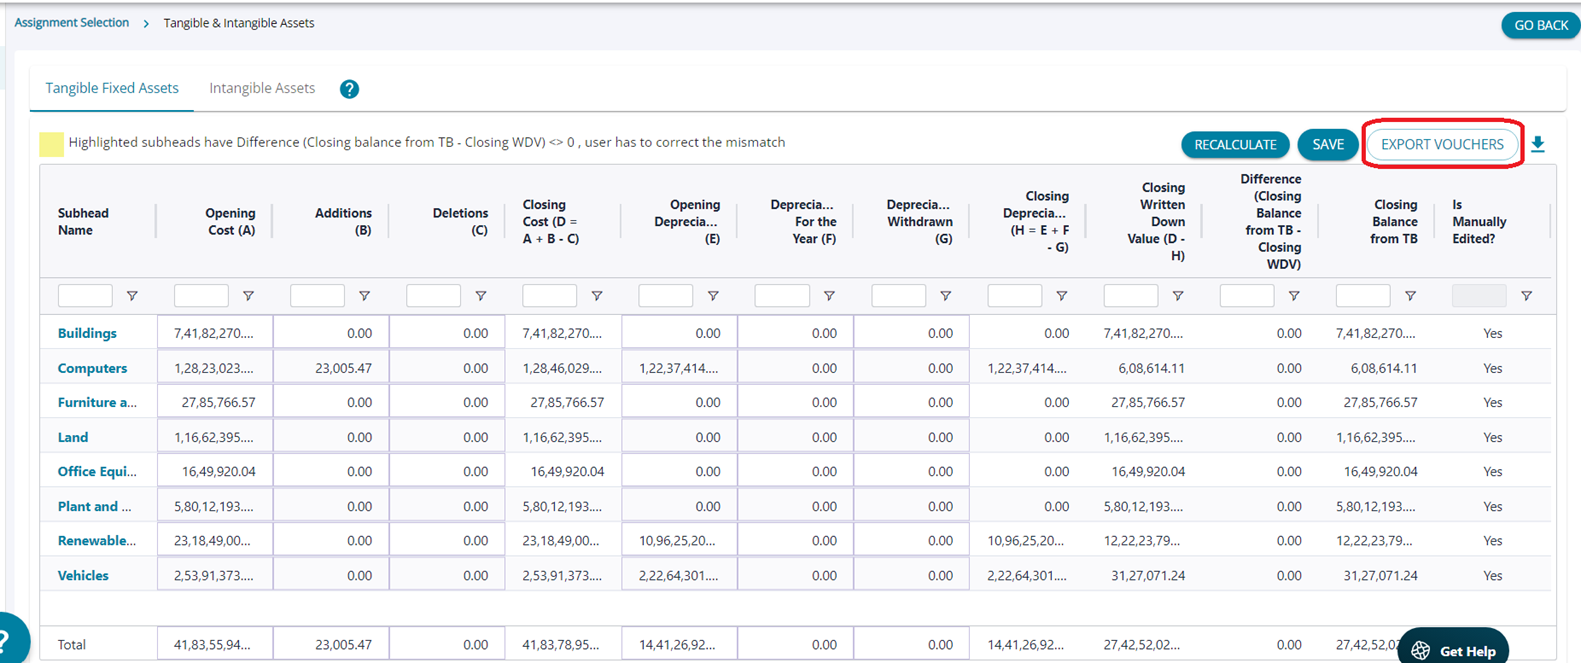Click the download icon beside Export Vouchers
1581x663 pixels.
(x=1538, y=144)
